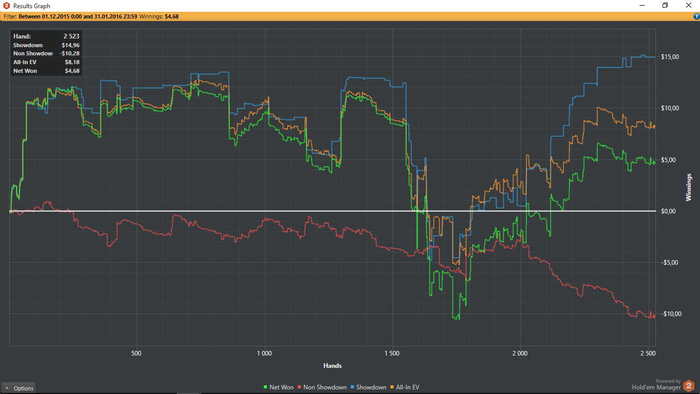Click the blue info icon on filter bar
The width and height of the screenshot is (700, 394).
point(696,17)
